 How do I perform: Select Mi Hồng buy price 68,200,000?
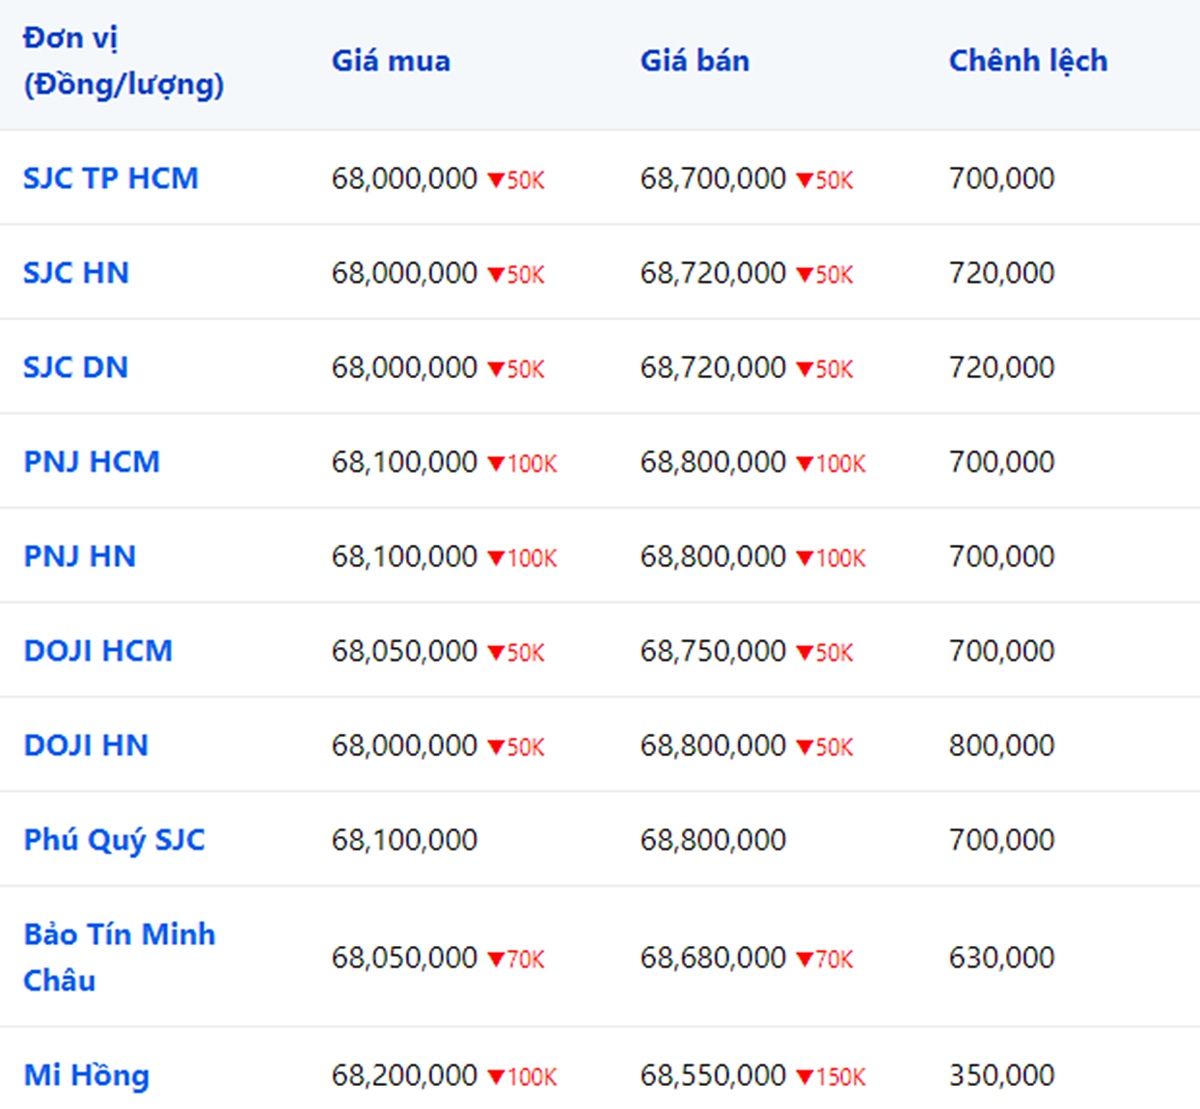click(405, 1076)
